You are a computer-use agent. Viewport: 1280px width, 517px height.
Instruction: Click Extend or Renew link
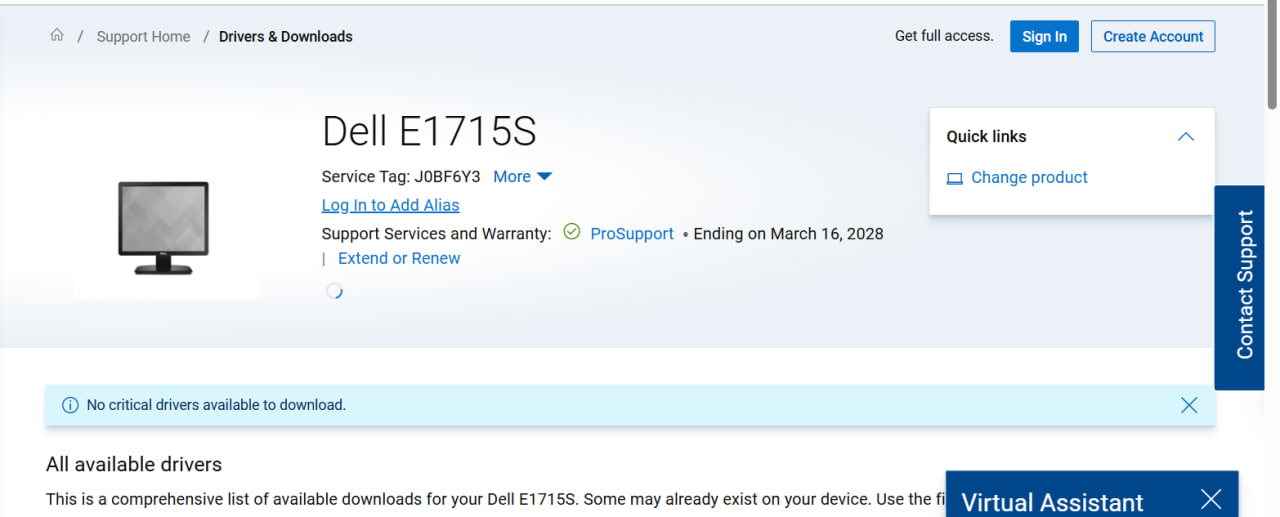[x=399, y=258]
